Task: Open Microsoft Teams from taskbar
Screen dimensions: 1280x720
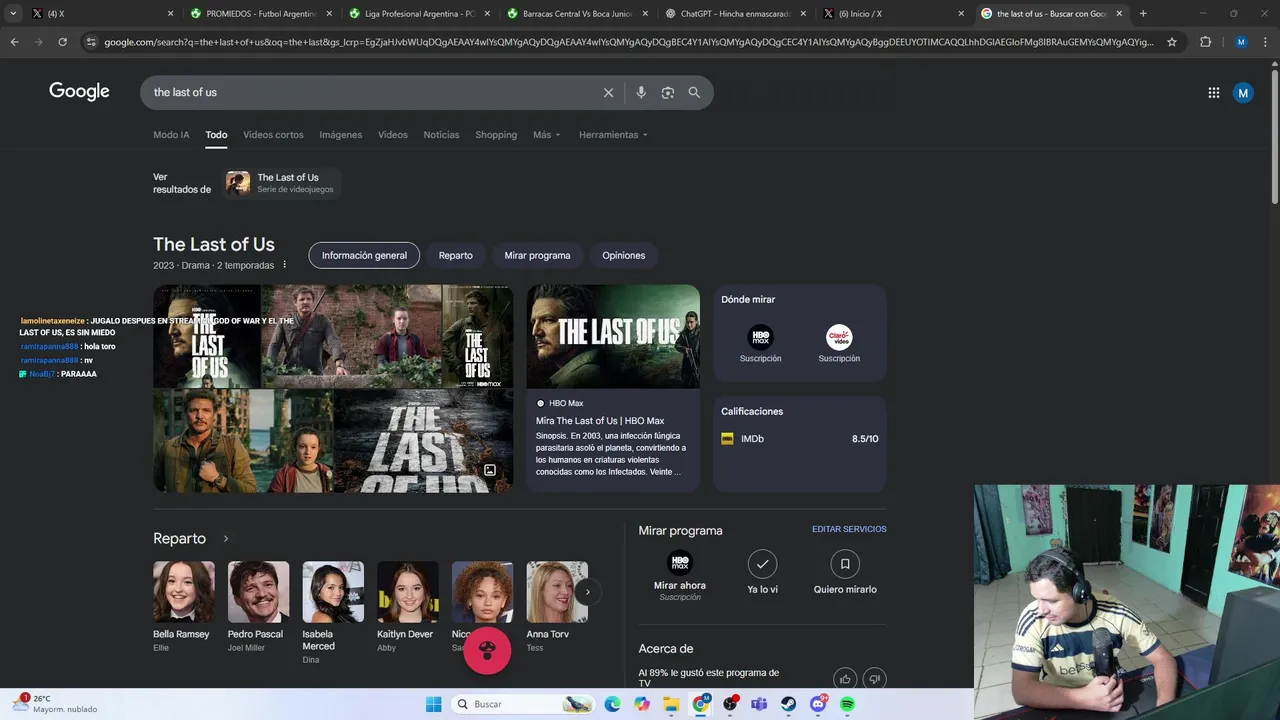Action: (x=759, y=704)
